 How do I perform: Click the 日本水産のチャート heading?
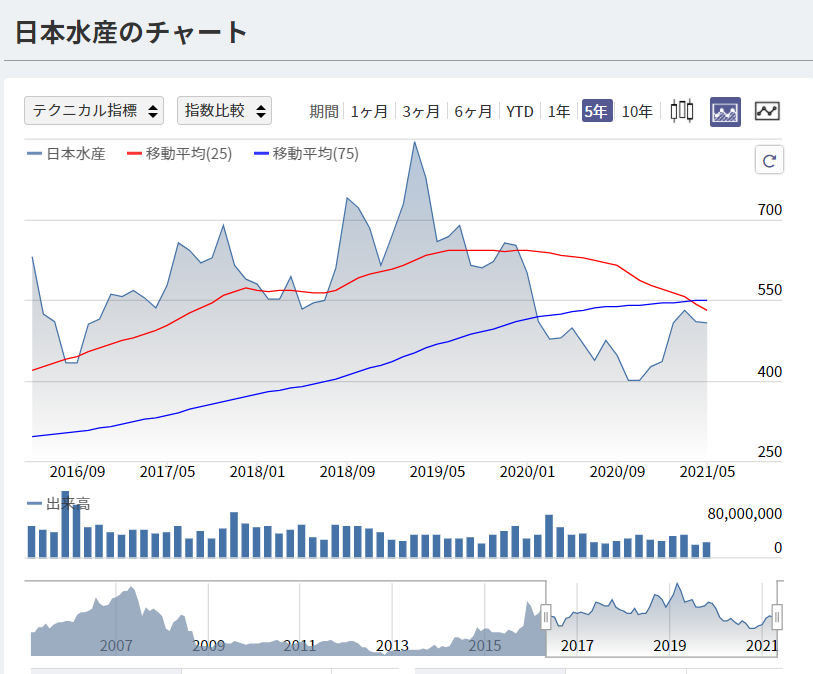click(x=131, y=32)
